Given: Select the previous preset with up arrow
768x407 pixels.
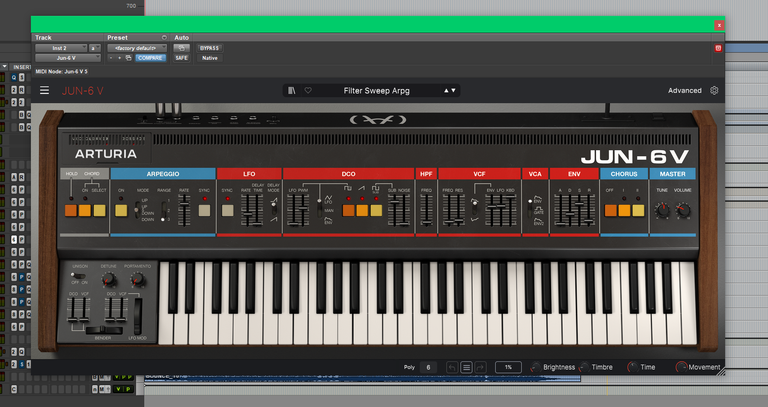Looking at the screenshot, I should (x=446, y=91).
